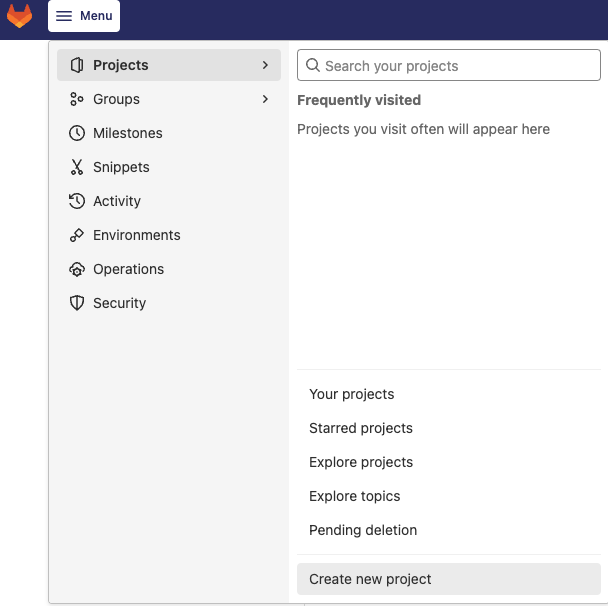Viewport: 608px width, 606px height.
Task: Click the Operations cloud-gear icon
Action: tap(77, 269)
